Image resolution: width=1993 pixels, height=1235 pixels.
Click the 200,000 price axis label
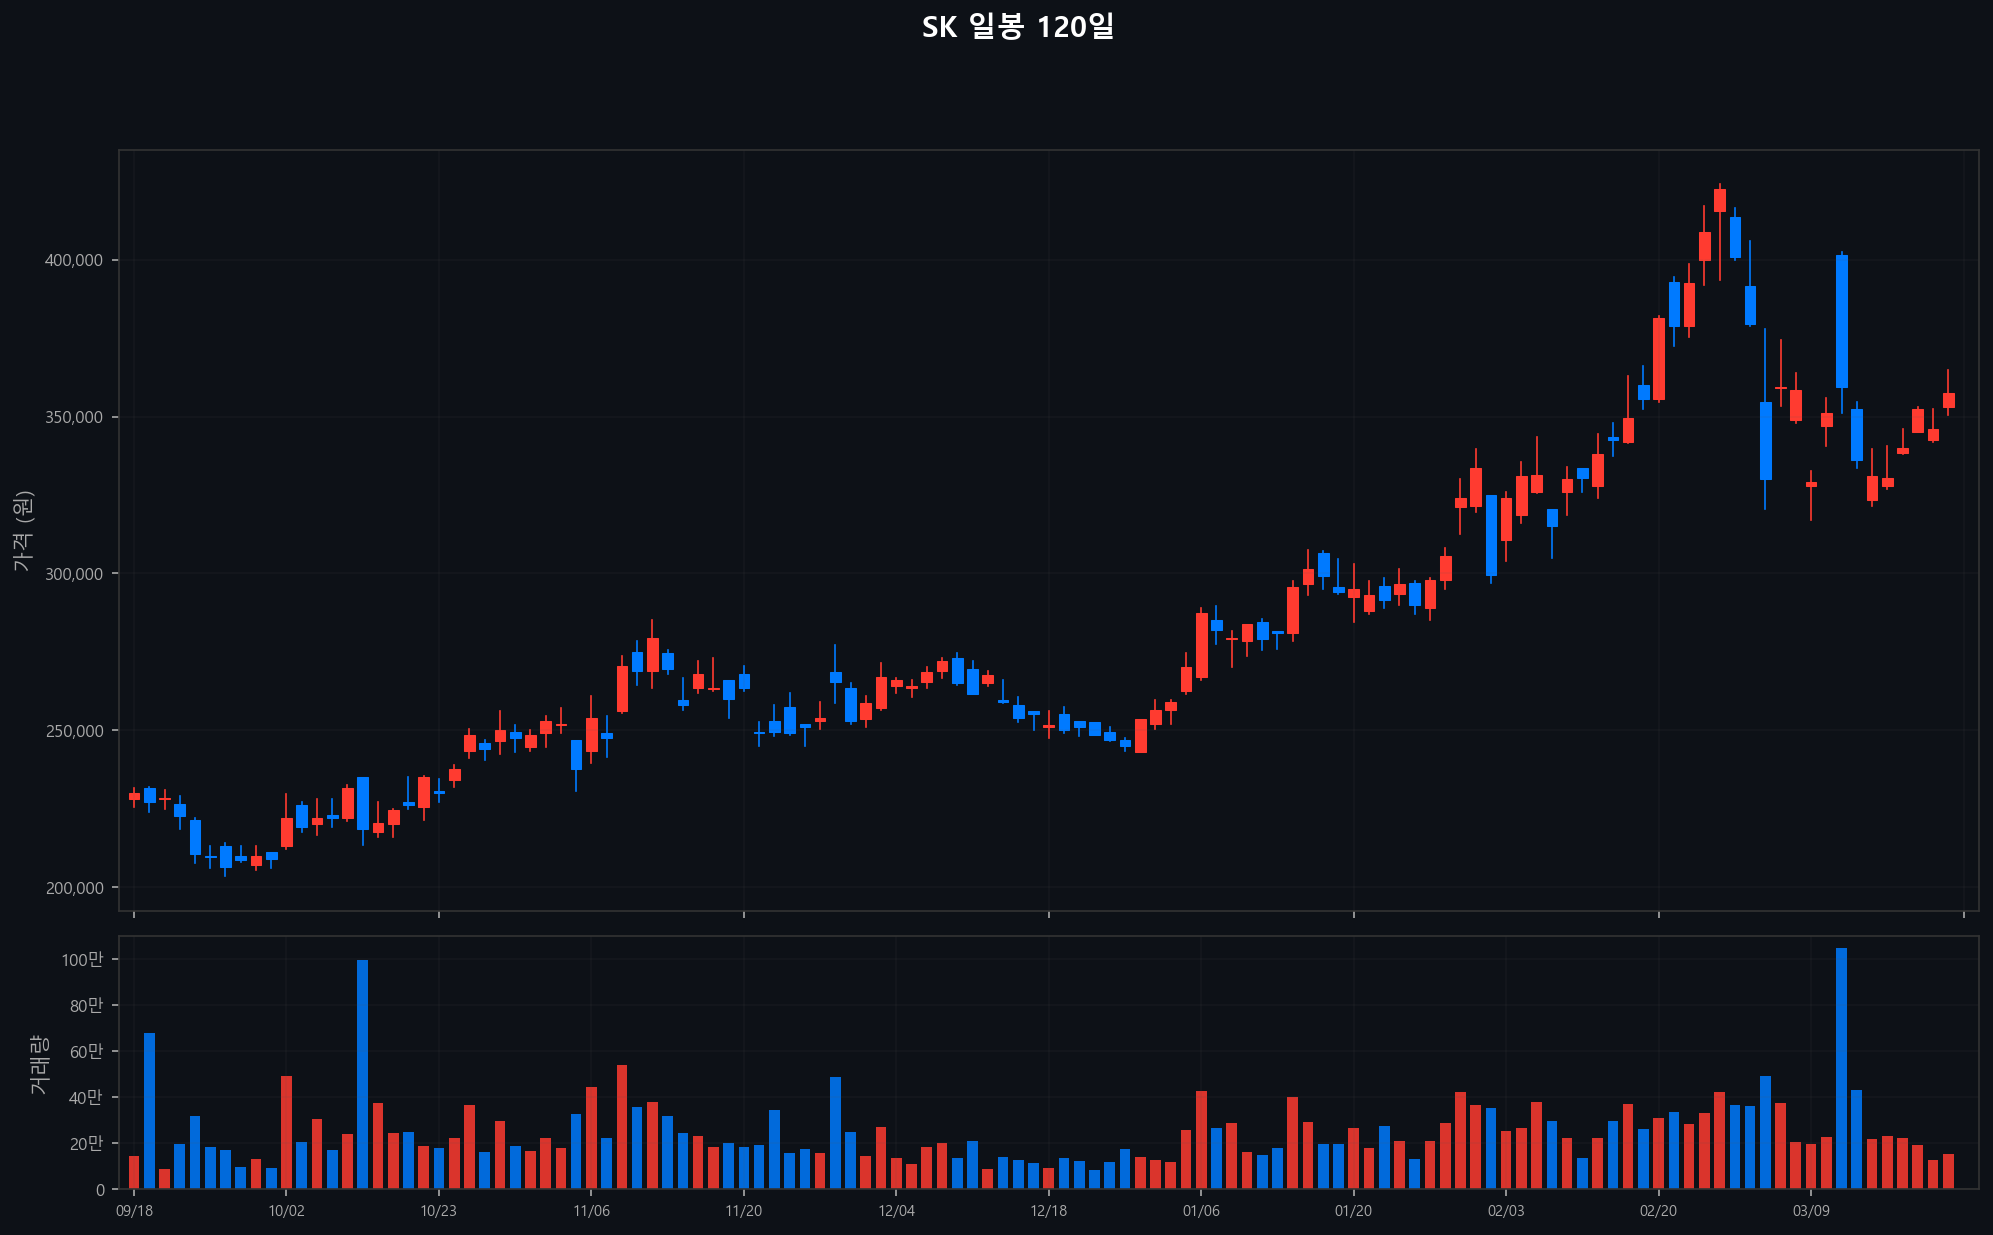tap(73, 888)
